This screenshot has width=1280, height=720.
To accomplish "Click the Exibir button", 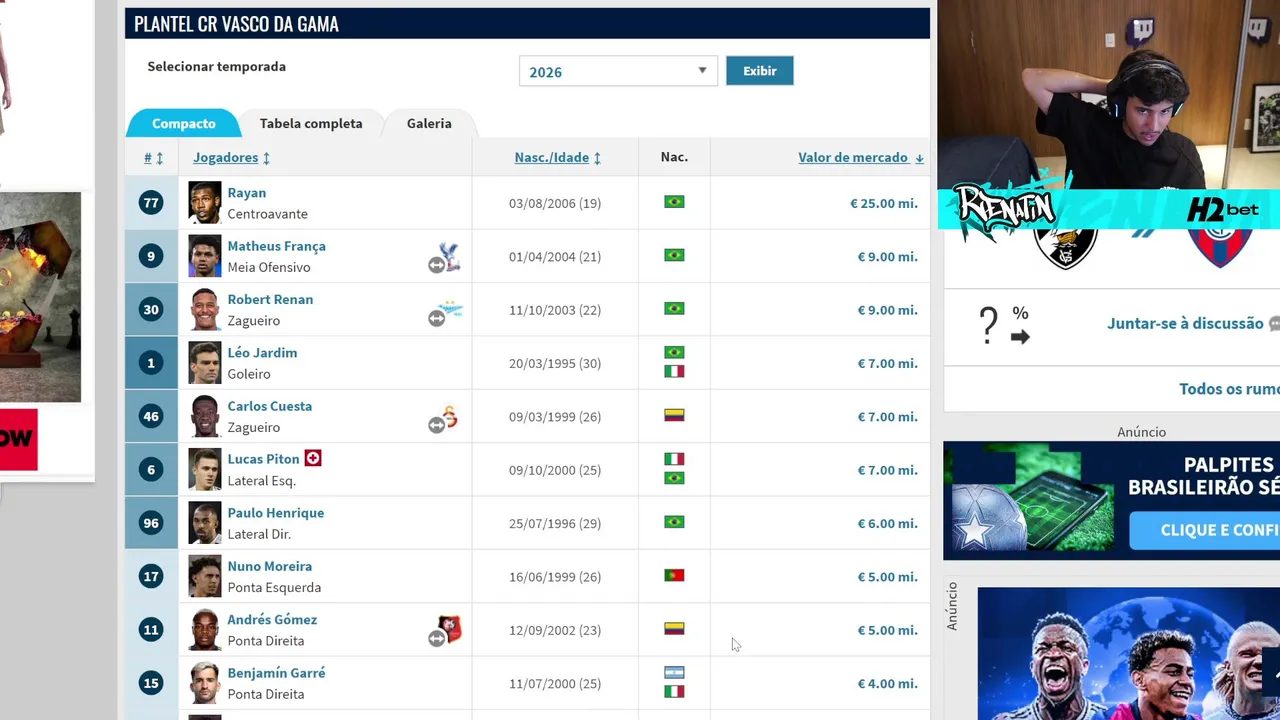I will click(759, 71).
